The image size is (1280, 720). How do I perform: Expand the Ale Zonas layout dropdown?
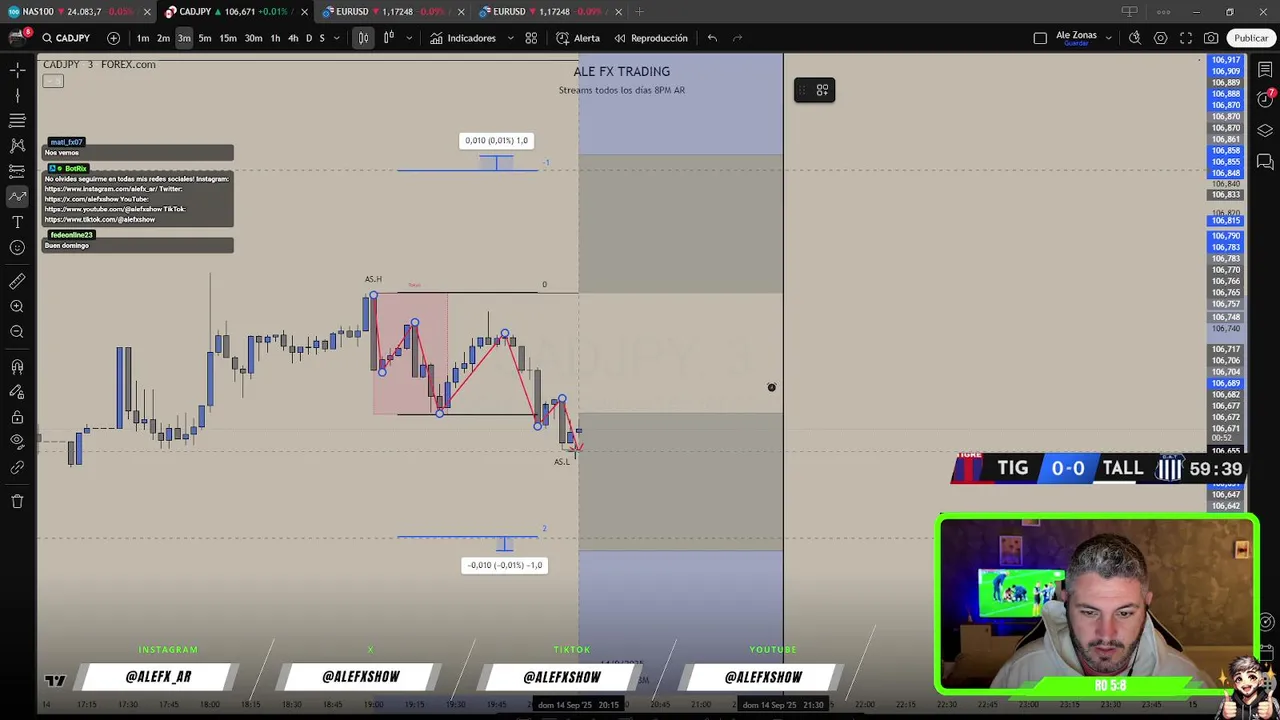pos(1108,38)
